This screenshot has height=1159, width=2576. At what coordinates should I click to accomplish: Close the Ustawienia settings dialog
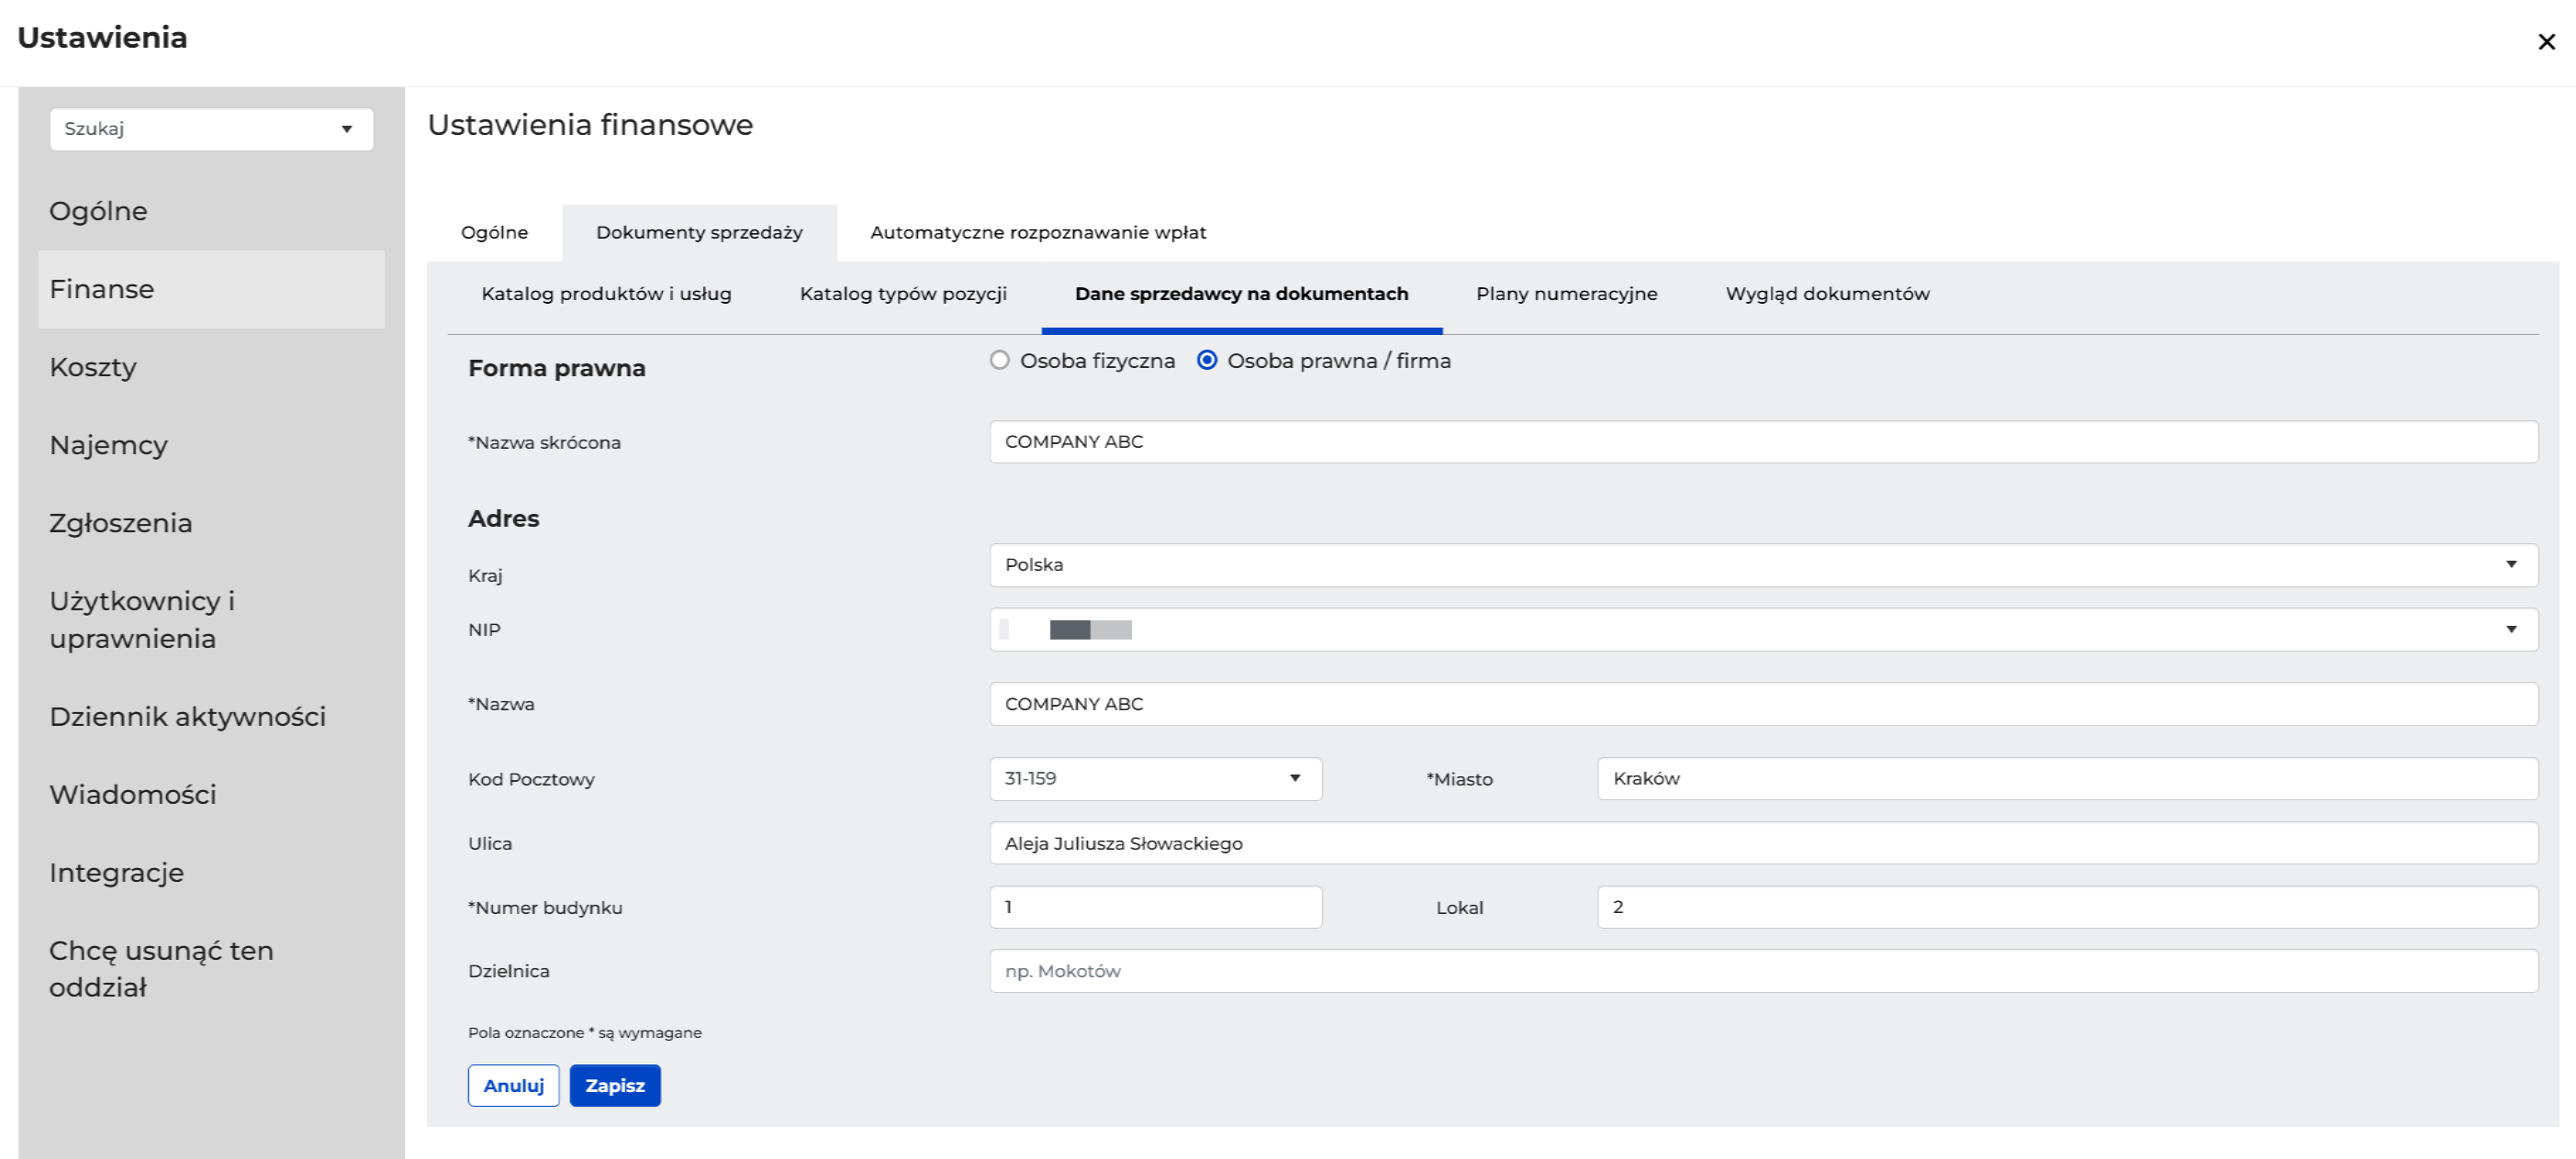tap(2545, 42)
